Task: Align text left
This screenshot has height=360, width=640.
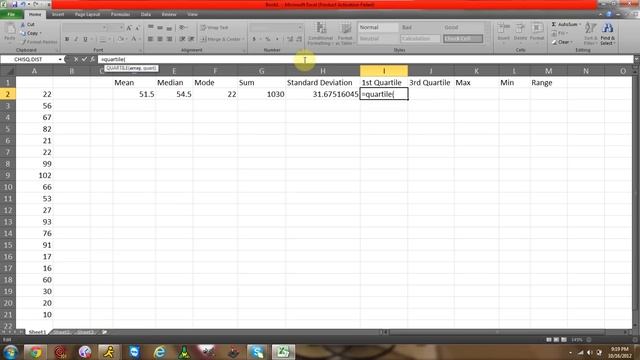Action: (151, 39)
